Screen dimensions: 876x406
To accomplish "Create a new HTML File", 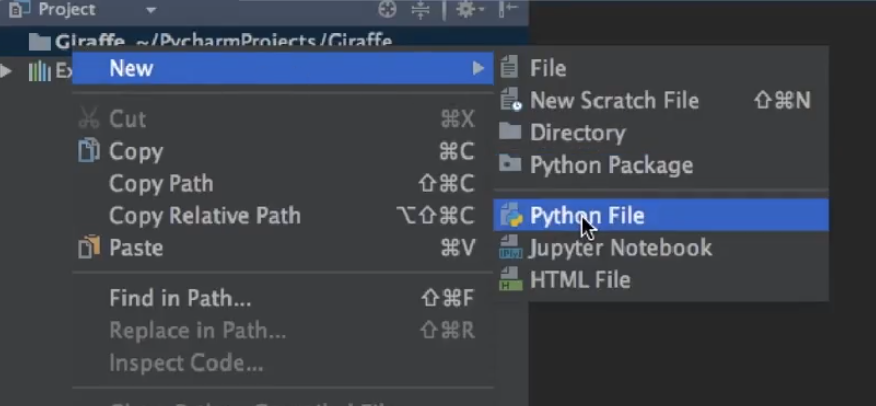I will pyautogui.click(x=661, y=280).
